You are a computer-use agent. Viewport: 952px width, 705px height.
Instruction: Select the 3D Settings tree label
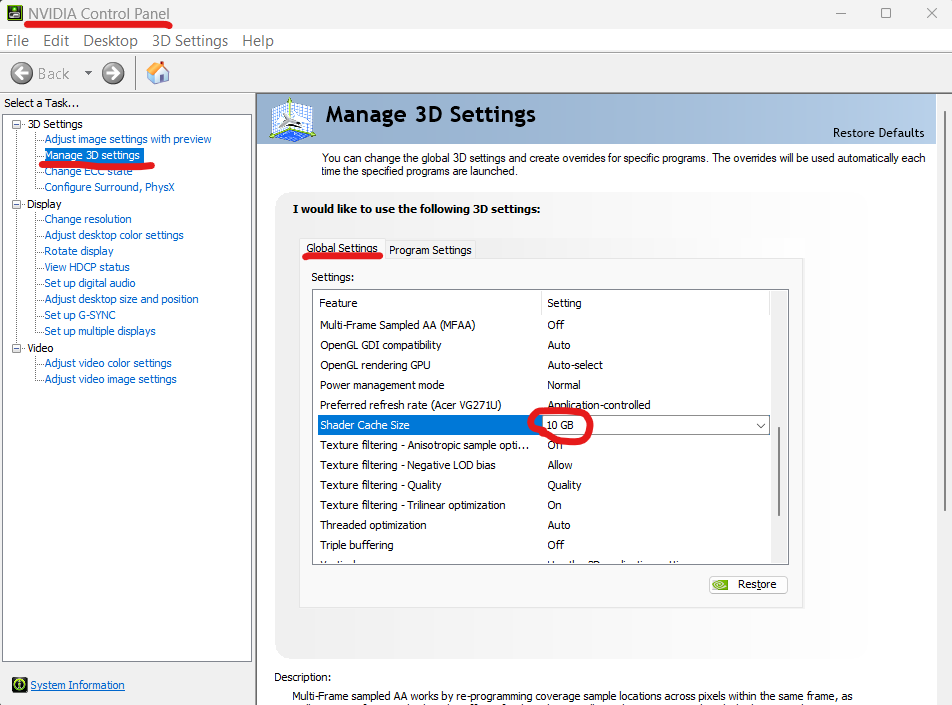(55, 124)
